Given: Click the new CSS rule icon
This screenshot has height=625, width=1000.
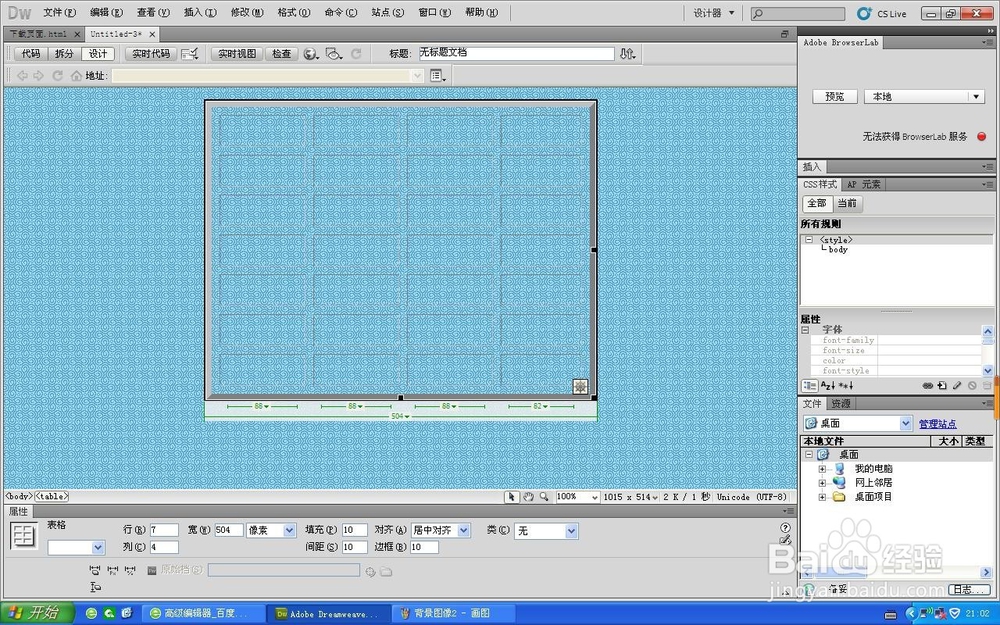Looking at the screenshot, I should (942, 386).
